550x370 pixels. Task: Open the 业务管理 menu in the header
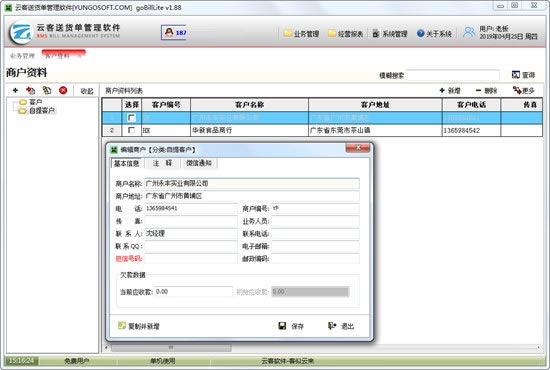(x=302, y=34)
